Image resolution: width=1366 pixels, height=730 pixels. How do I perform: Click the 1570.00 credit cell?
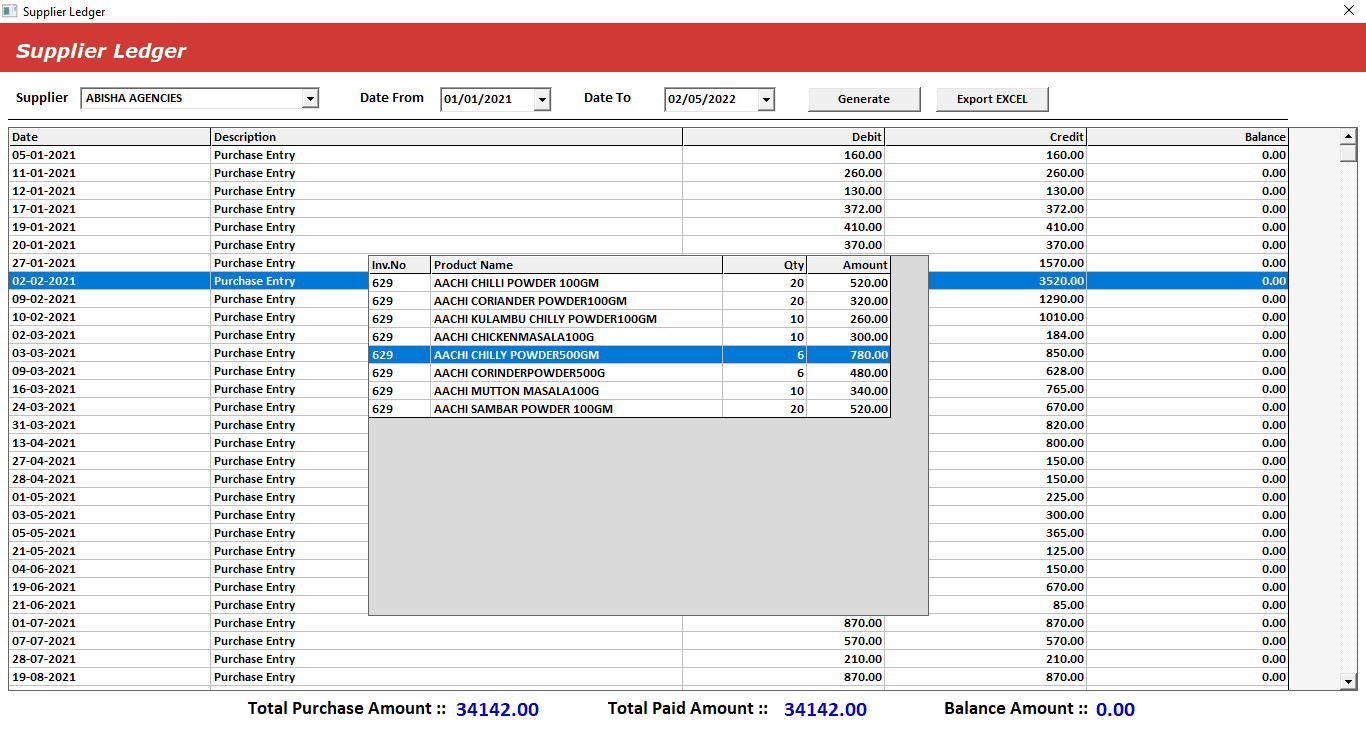(1007, 263)
